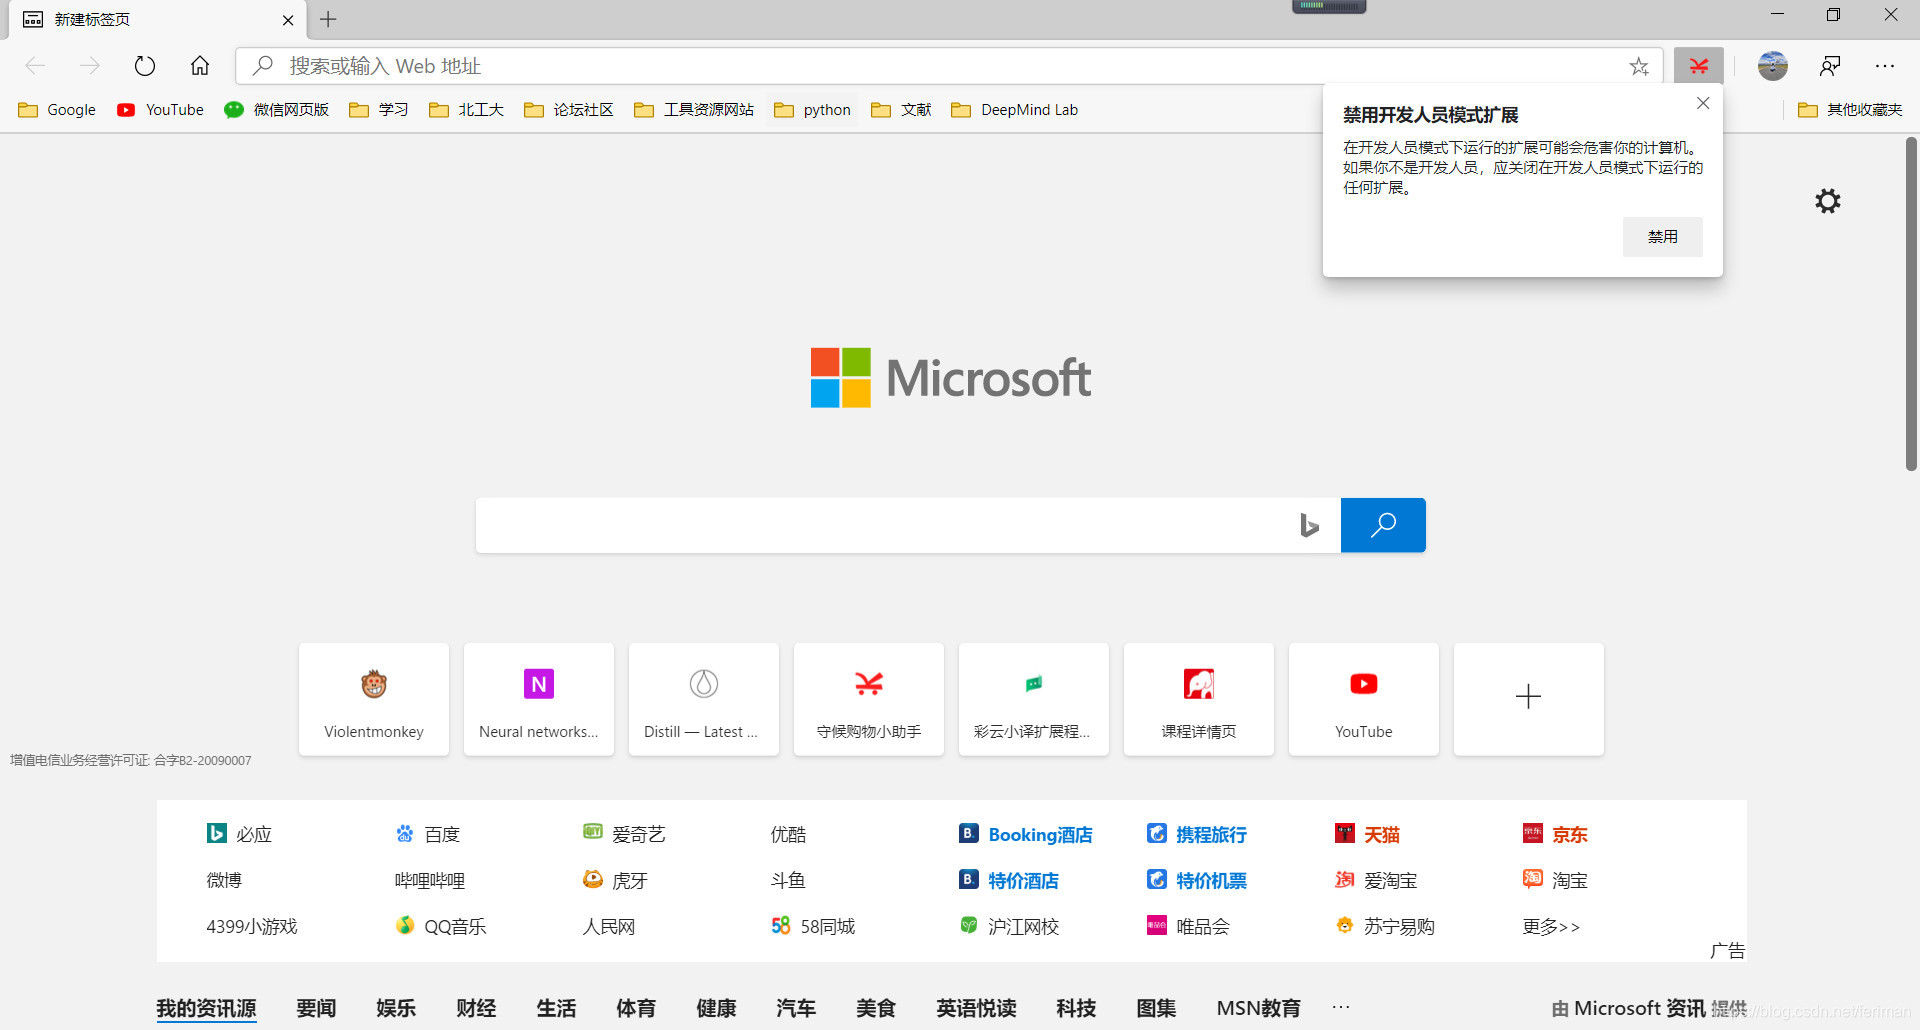Open the 优酷 link
Viewport: 1920px width, 1030px height.
coord(788,834)
